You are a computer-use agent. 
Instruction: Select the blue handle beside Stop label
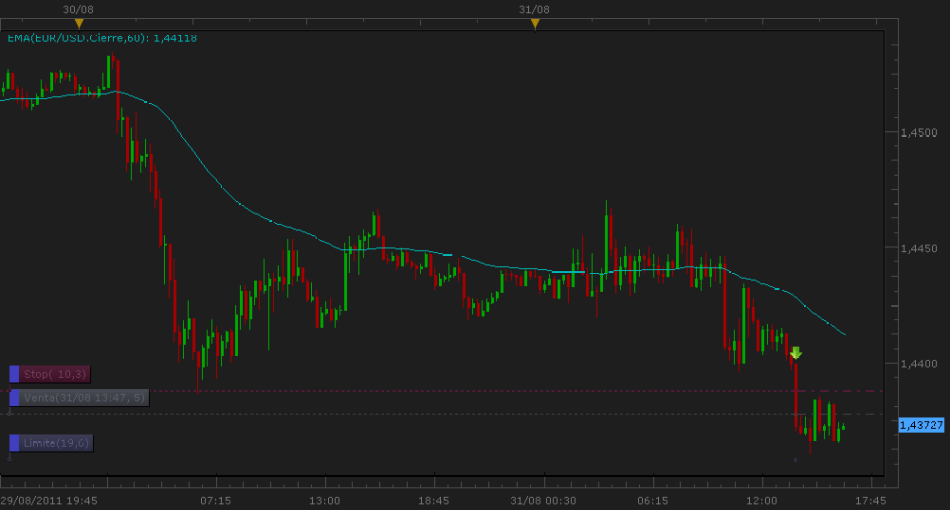click(15, 374)
